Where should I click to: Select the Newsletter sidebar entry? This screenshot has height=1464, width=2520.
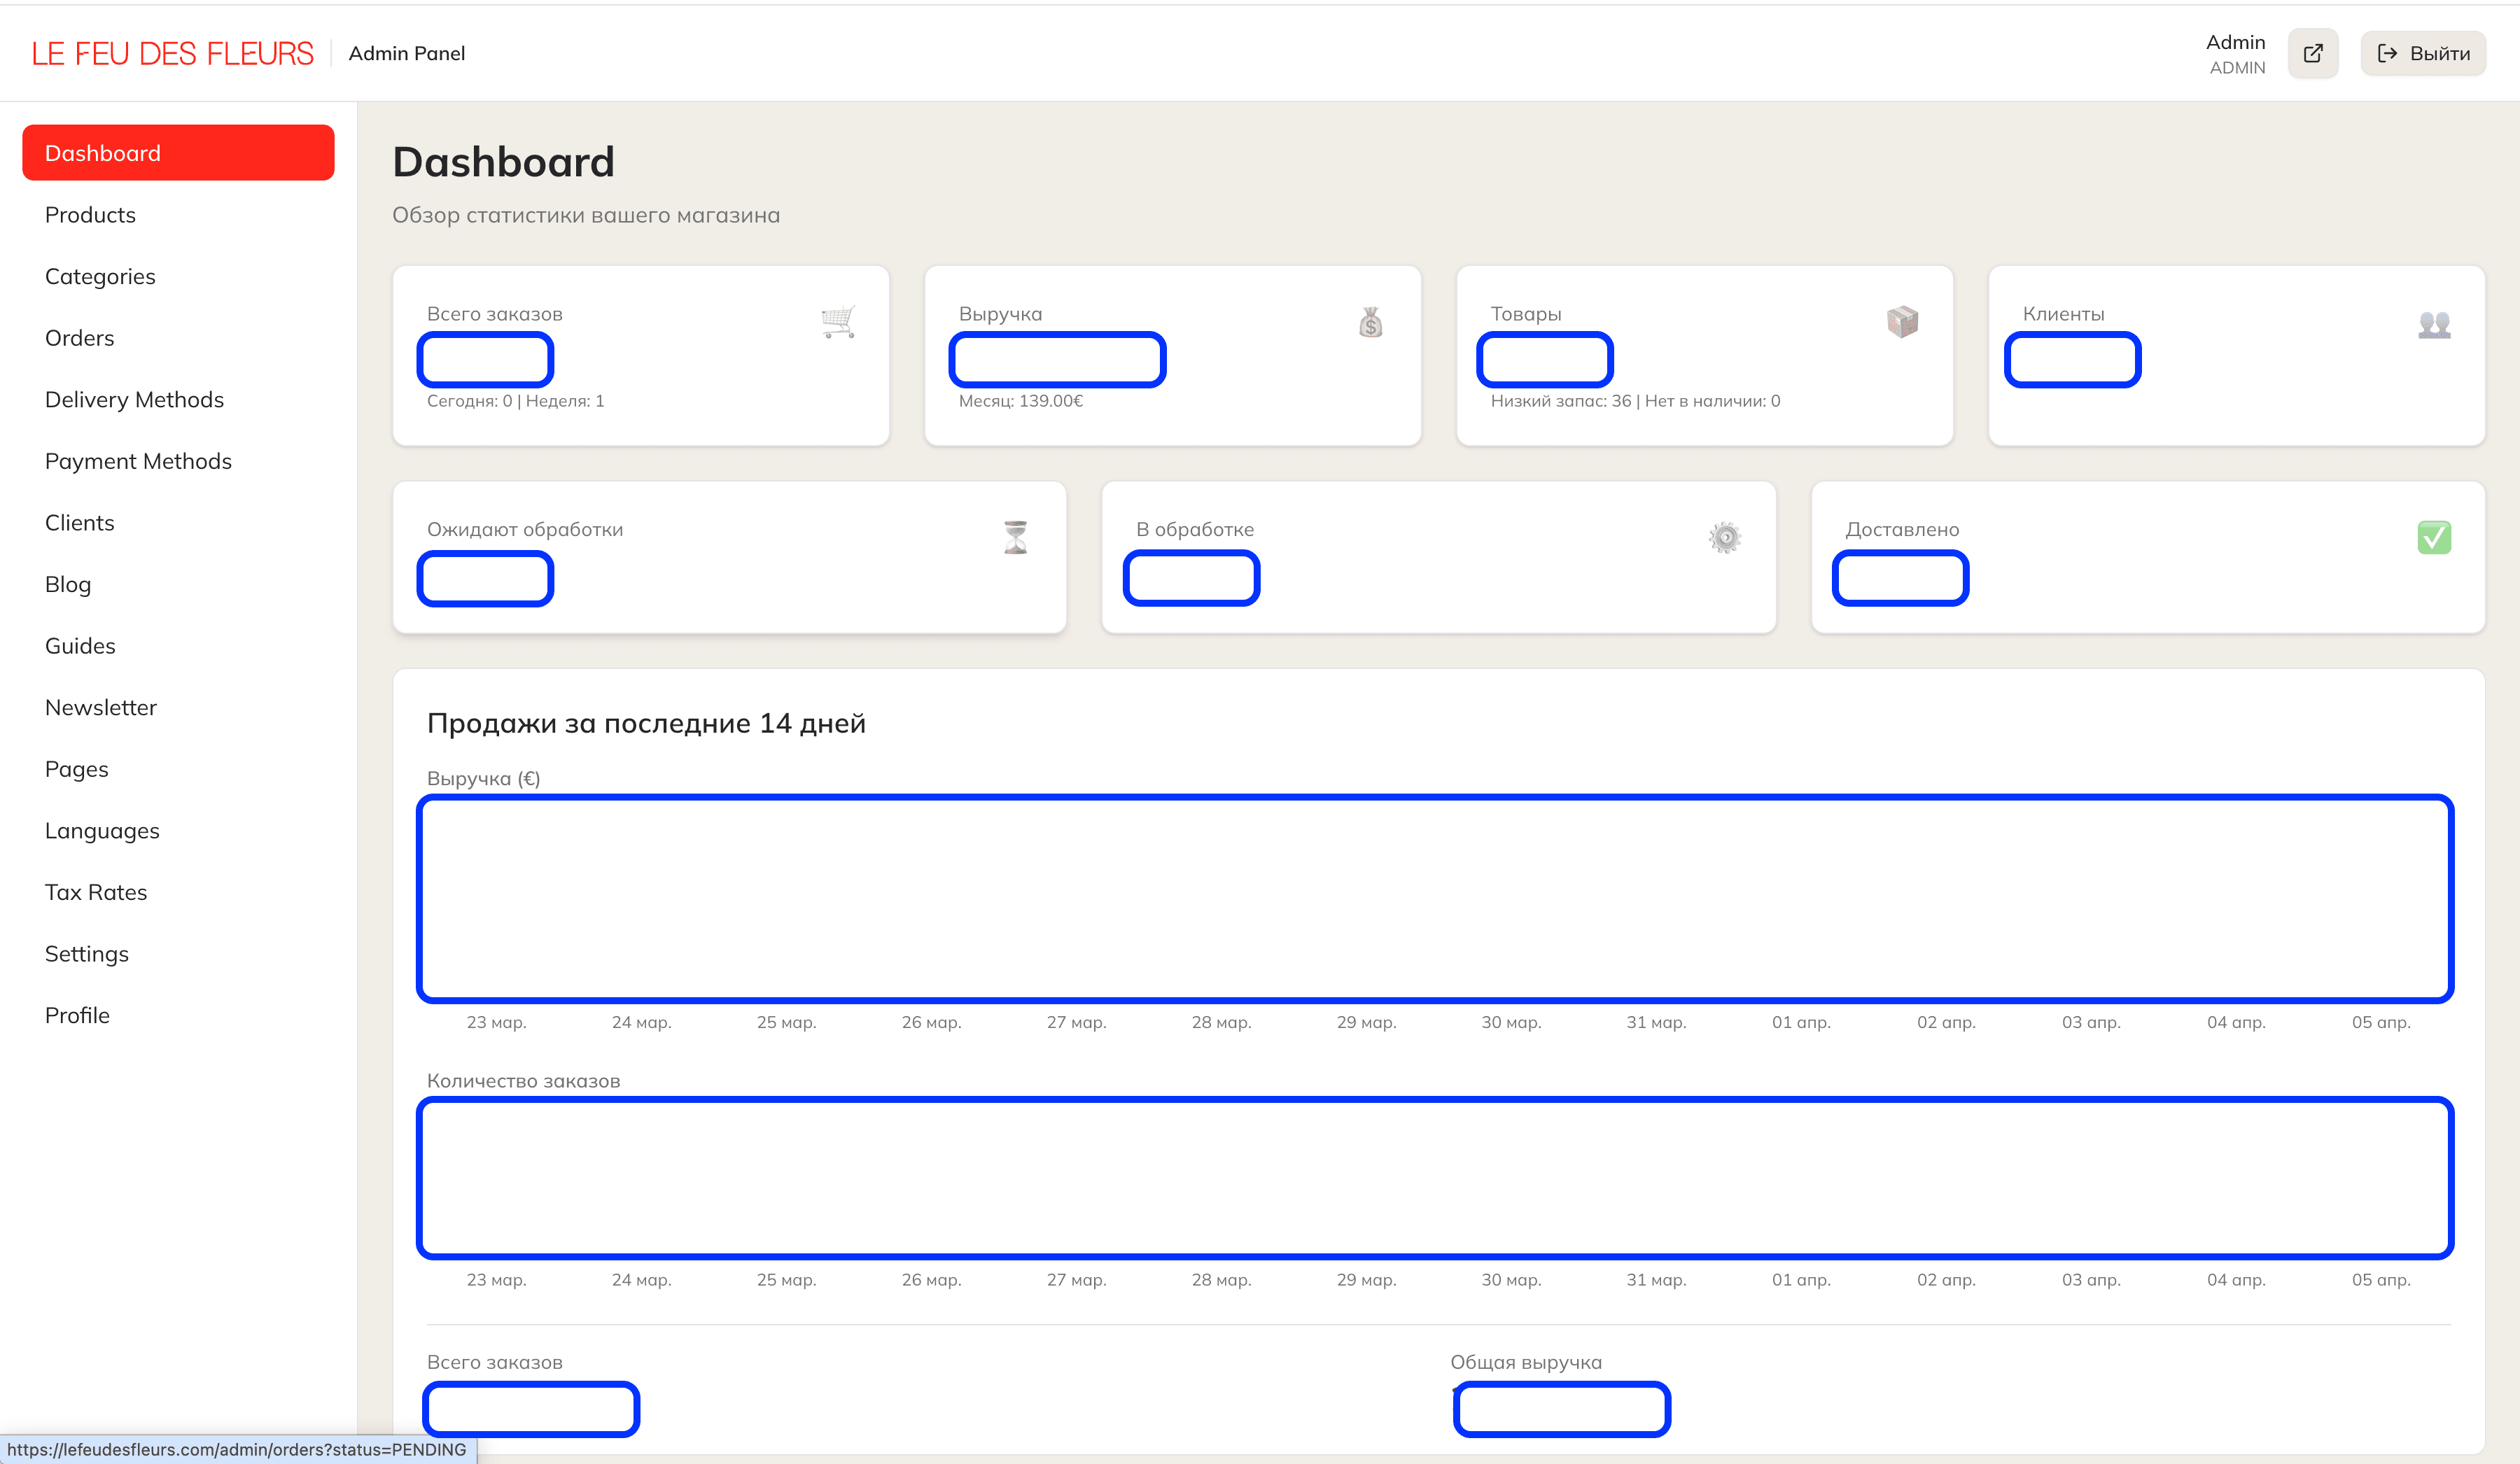tap(101, 708)
